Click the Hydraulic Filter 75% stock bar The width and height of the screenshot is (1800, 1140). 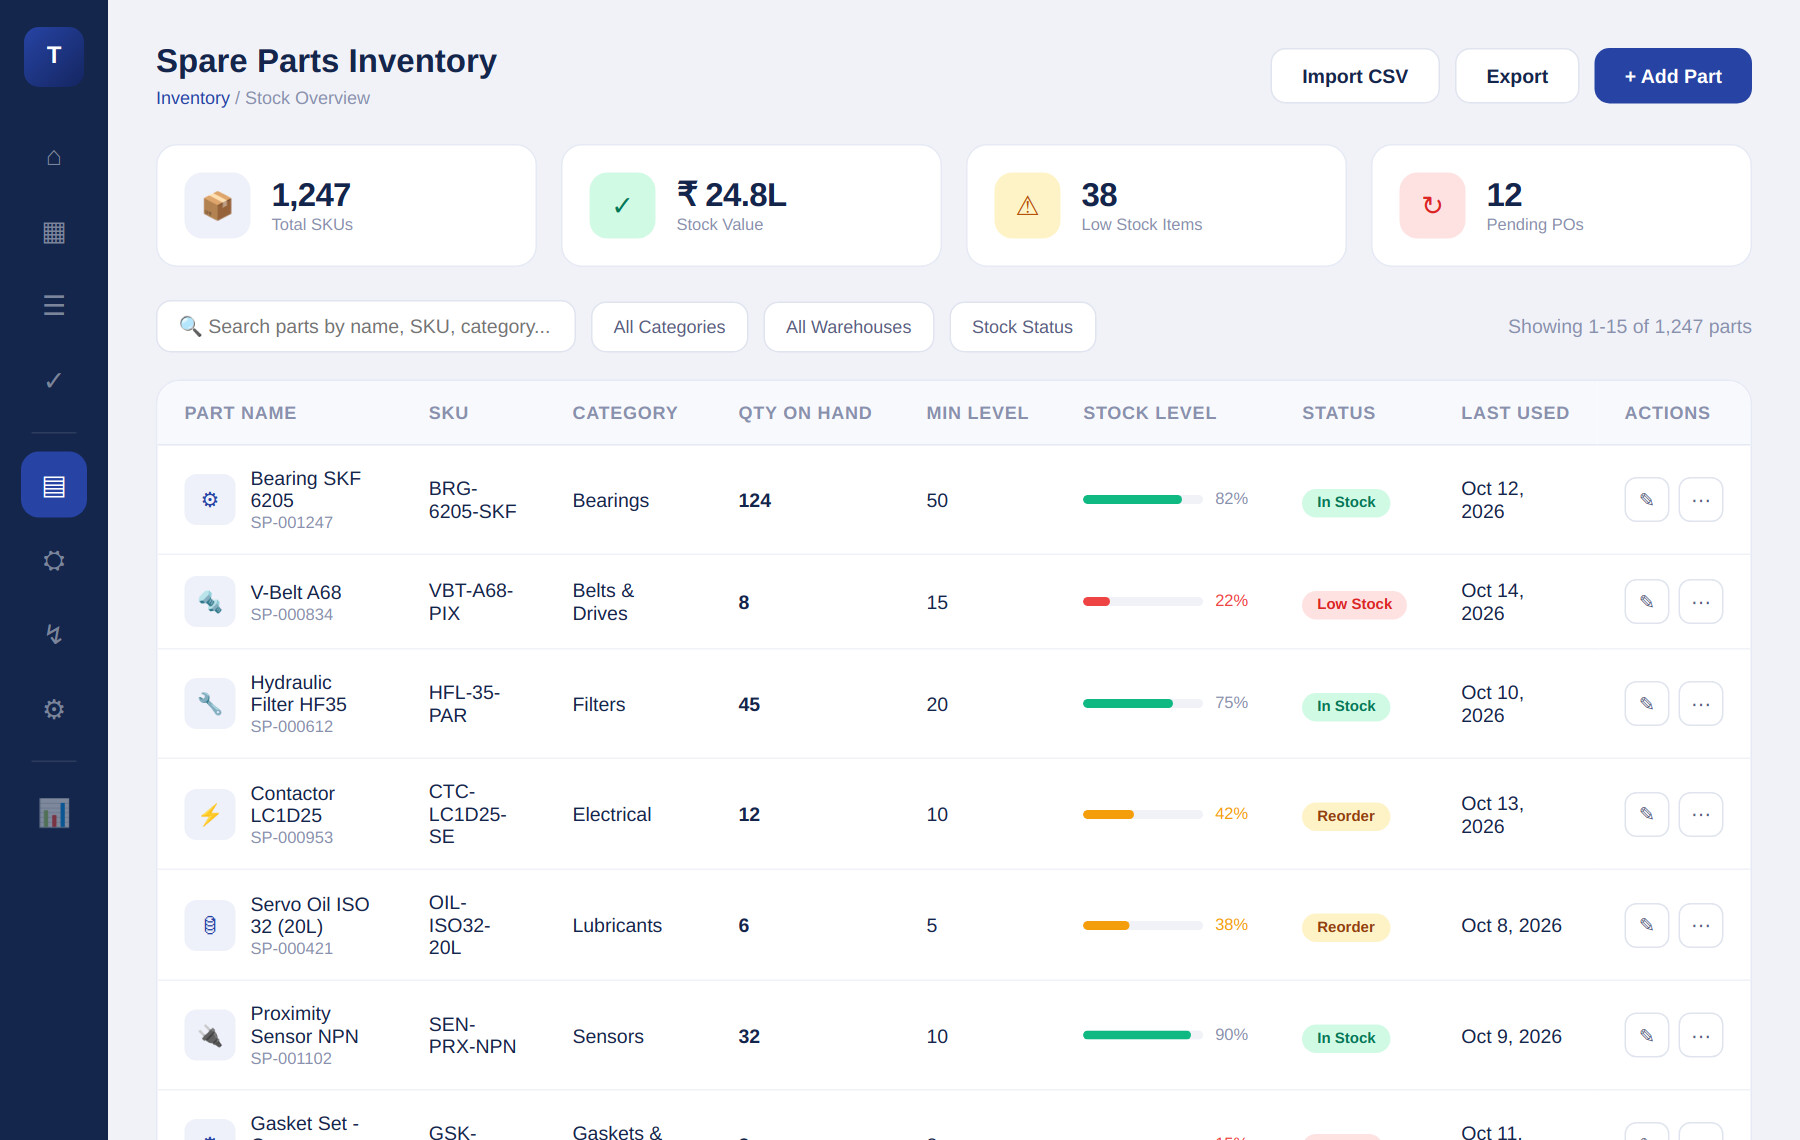point(1142,704)
